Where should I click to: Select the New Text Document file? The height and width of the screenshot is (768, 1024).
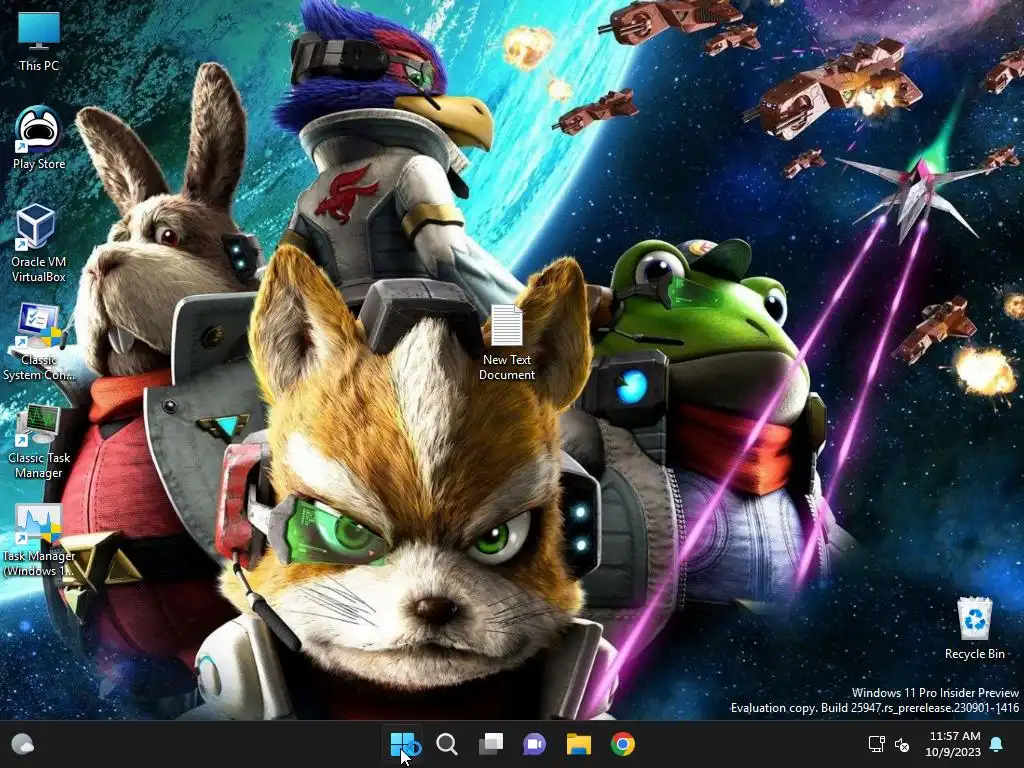point(507,342)
